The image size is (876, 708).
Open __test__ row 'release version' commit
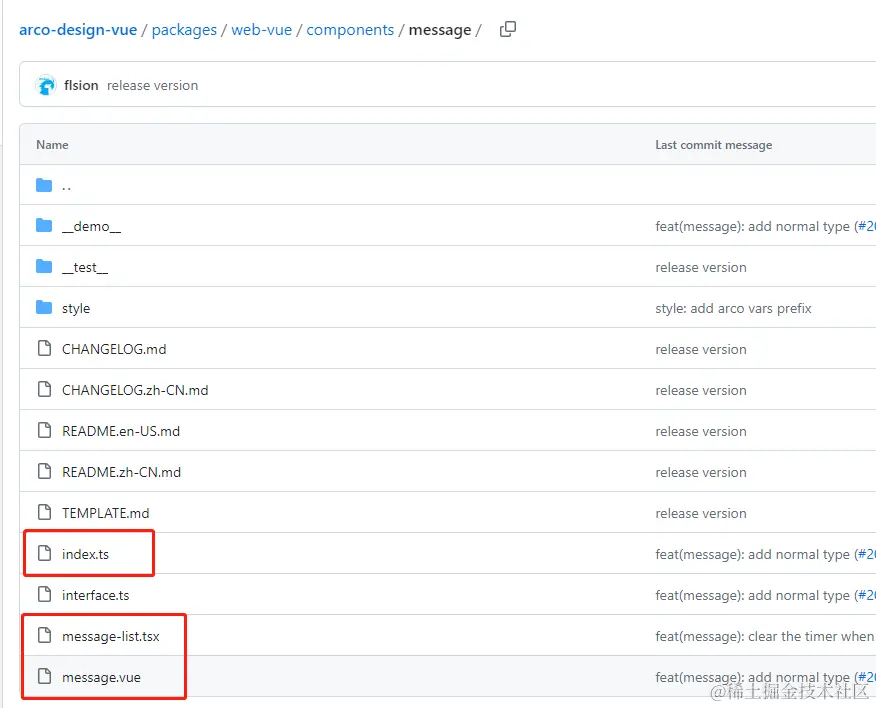701,268
